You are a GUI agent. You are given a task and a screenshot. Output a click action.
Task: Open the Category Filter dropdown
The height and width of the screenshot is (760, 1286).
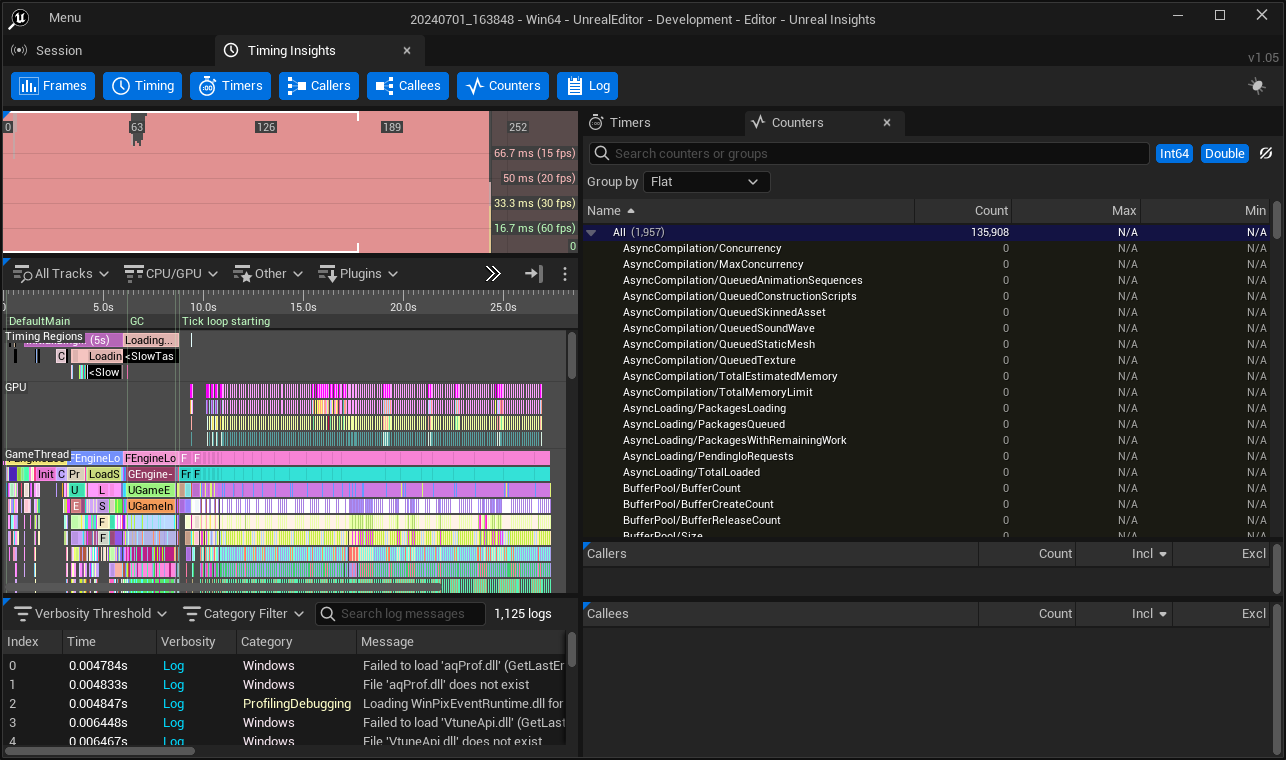point(244,614)
